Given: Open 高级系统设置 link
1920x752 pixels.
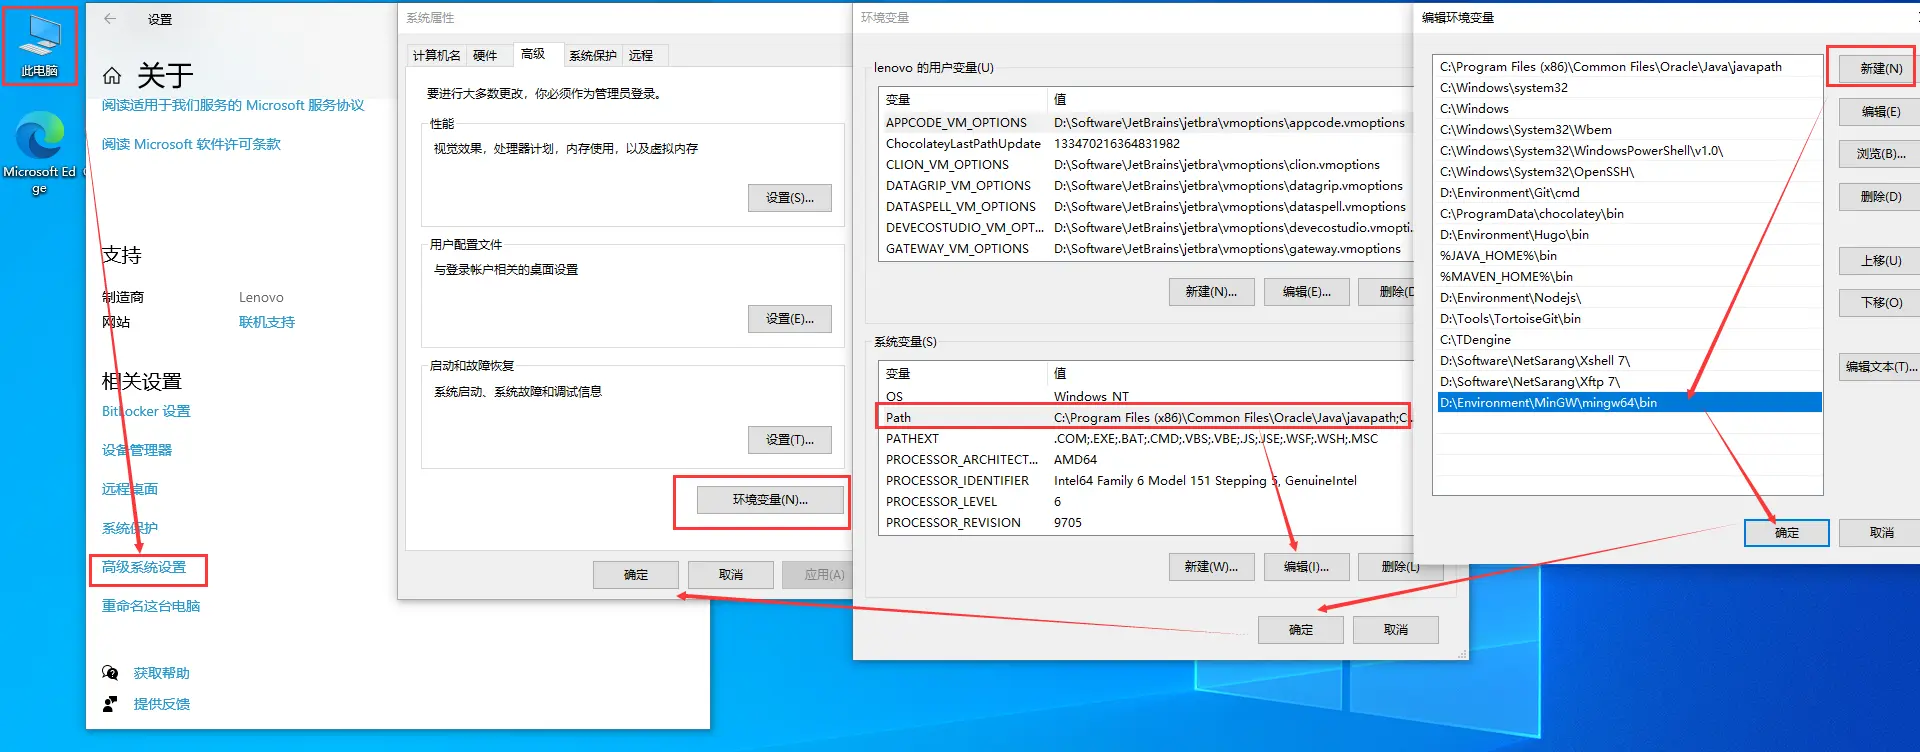Looking at the screenshot, I should 144,567.
